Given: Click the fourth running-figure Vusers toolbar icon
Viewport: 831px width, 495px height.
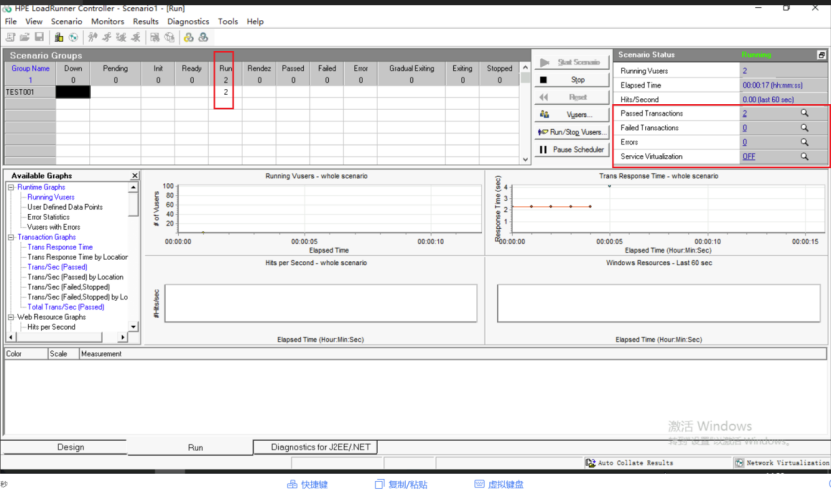Looking at the screenshot, I should (136, 37).
